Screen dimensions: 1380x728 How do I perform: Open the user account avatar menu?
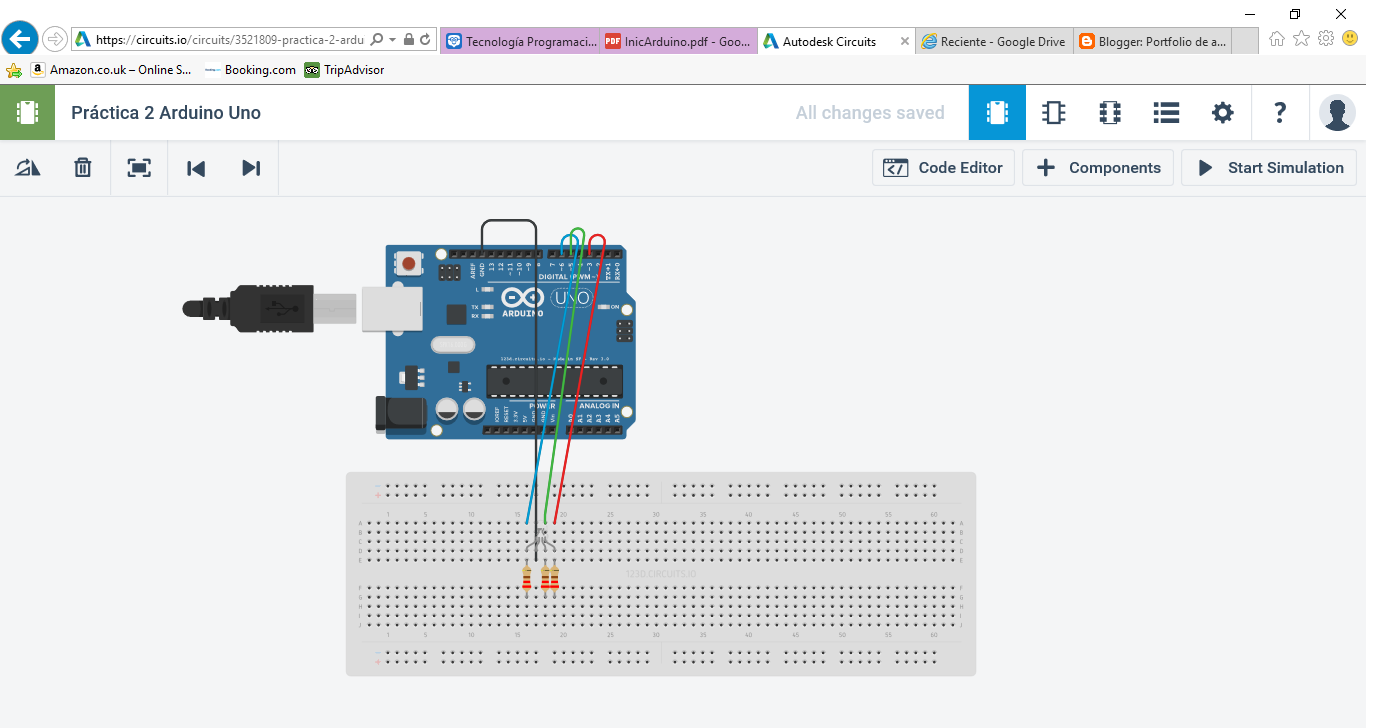pyautogui.click(x=1338, y=112)
